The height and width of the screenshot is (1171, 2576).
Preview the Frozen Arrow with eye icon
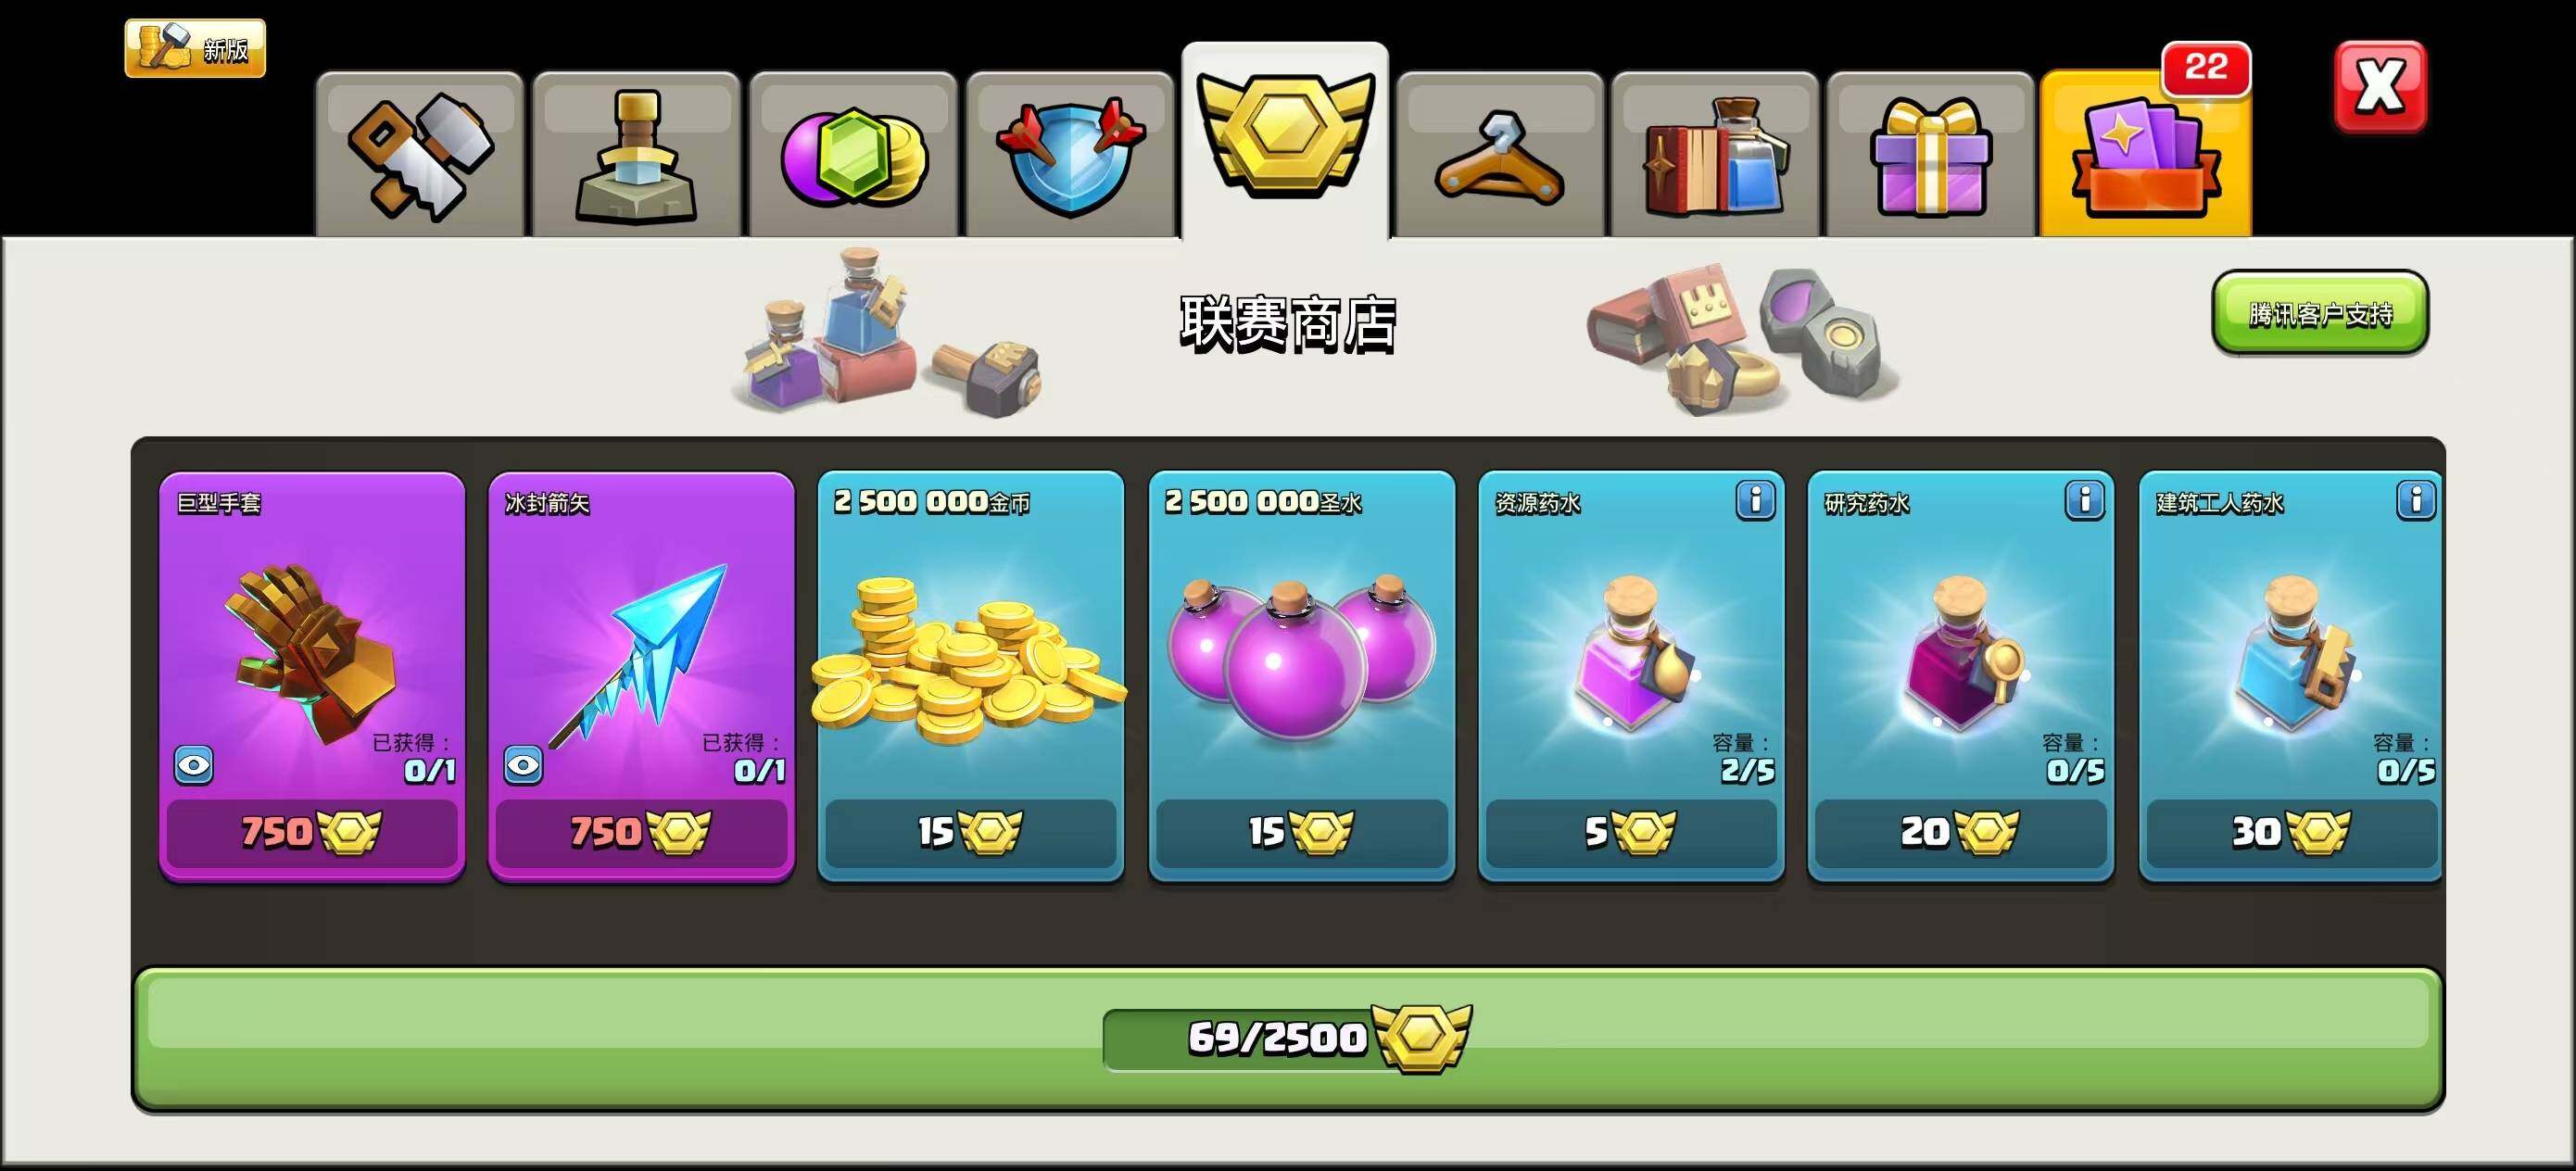(523, 766)
